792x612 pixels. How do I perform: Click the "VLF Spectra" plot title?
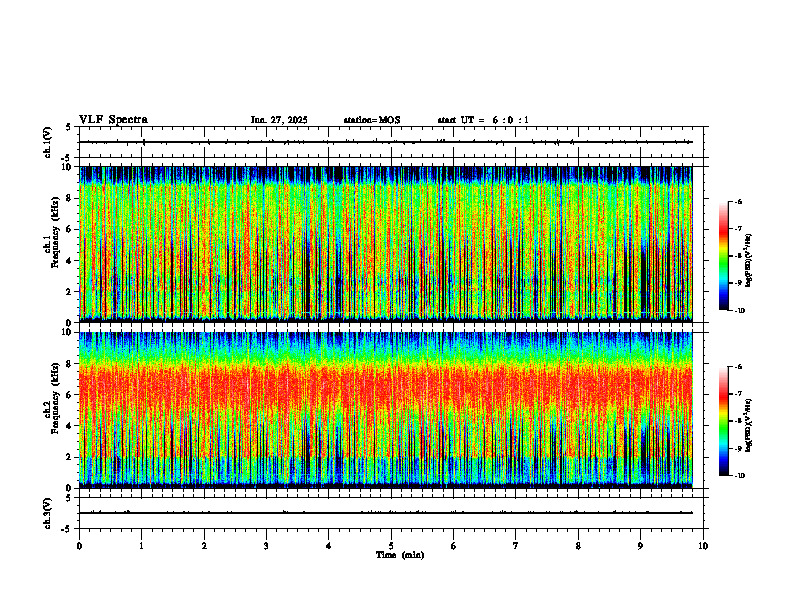(x=113, y=120)
